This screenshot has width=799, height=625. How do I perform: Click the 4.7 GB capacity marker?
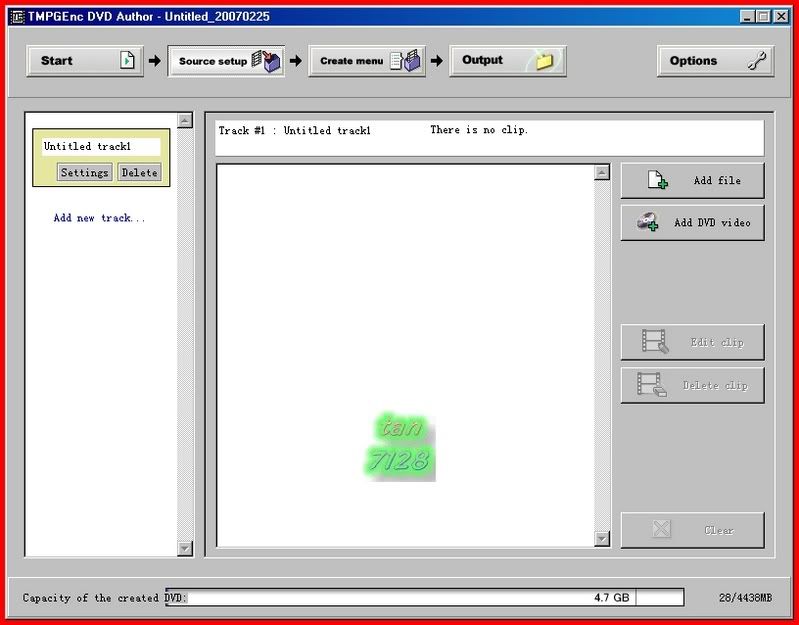point(611,597)
